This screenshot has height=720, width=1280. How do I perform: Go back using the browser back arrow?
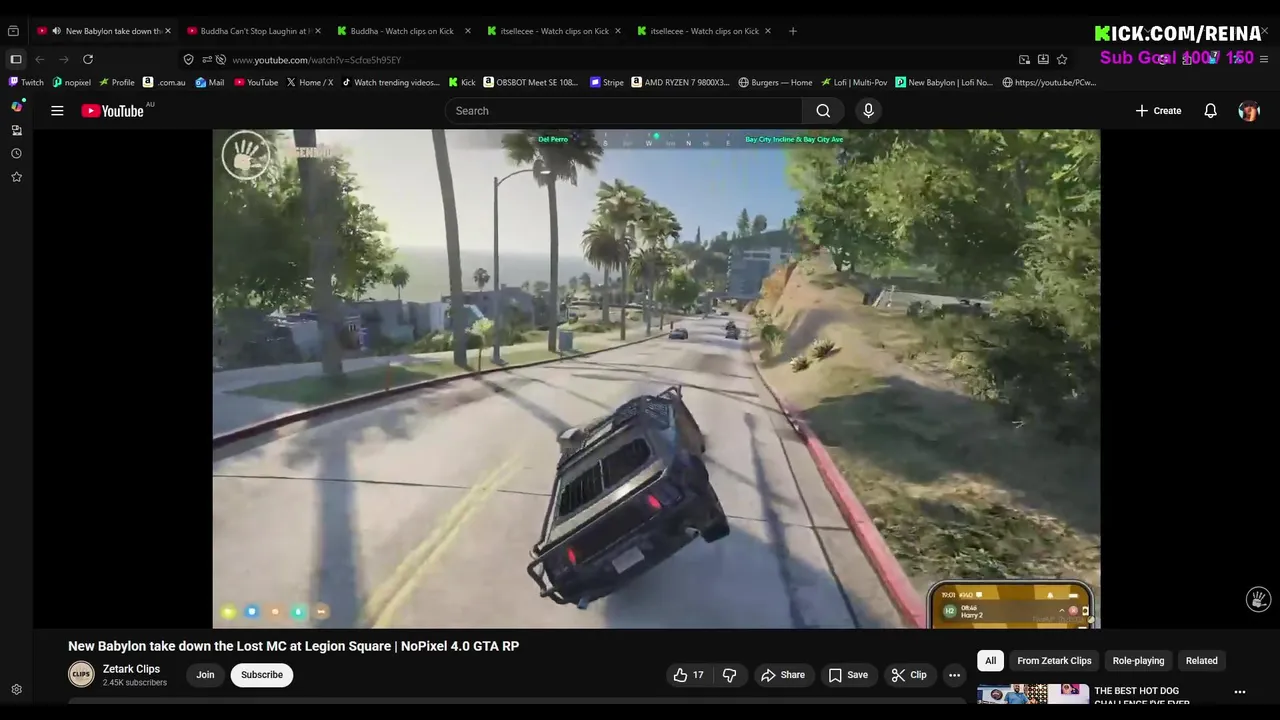pos(40,60)
